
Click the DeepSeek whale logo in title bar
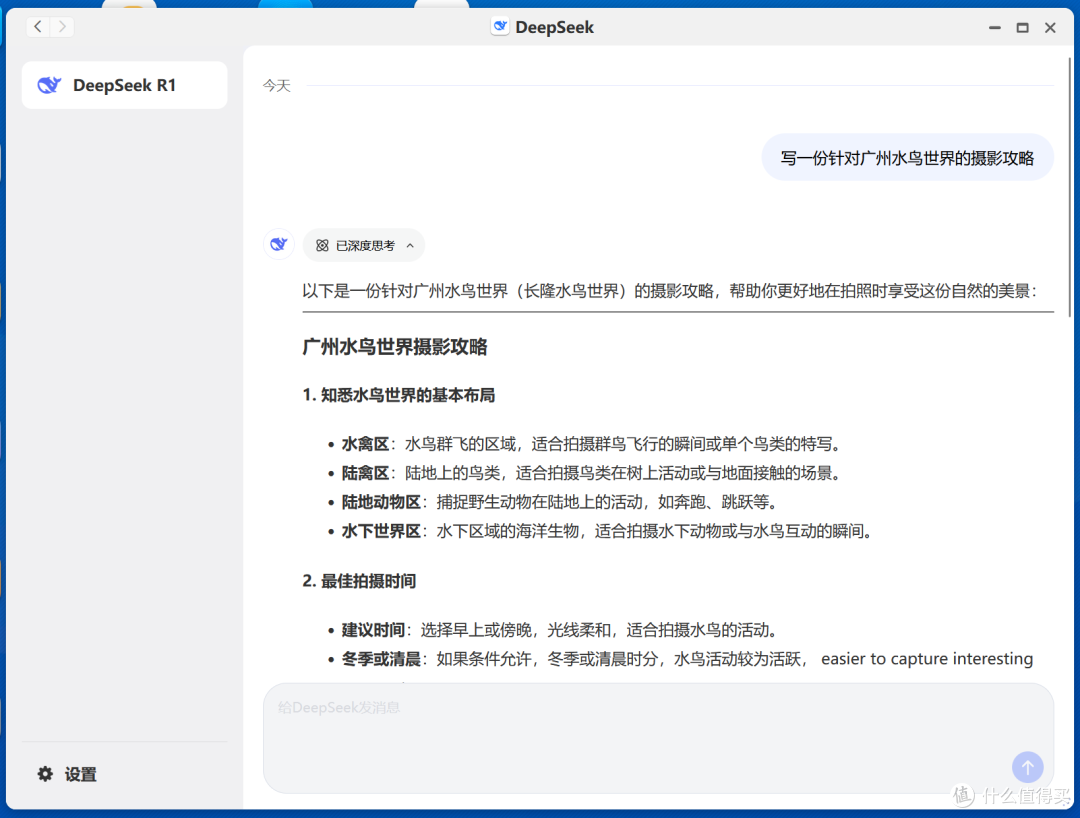tap(500, 27)
